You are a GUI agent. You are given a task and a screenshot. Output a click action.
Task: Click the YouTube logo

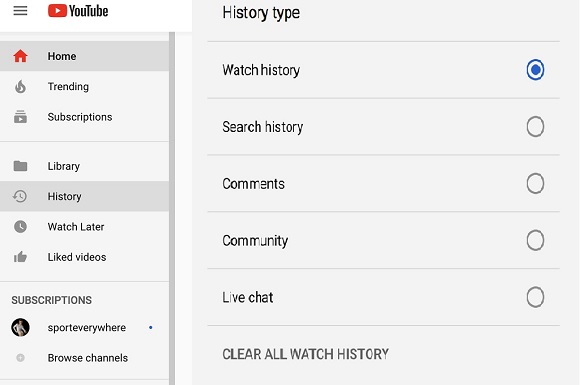[78, 11]
